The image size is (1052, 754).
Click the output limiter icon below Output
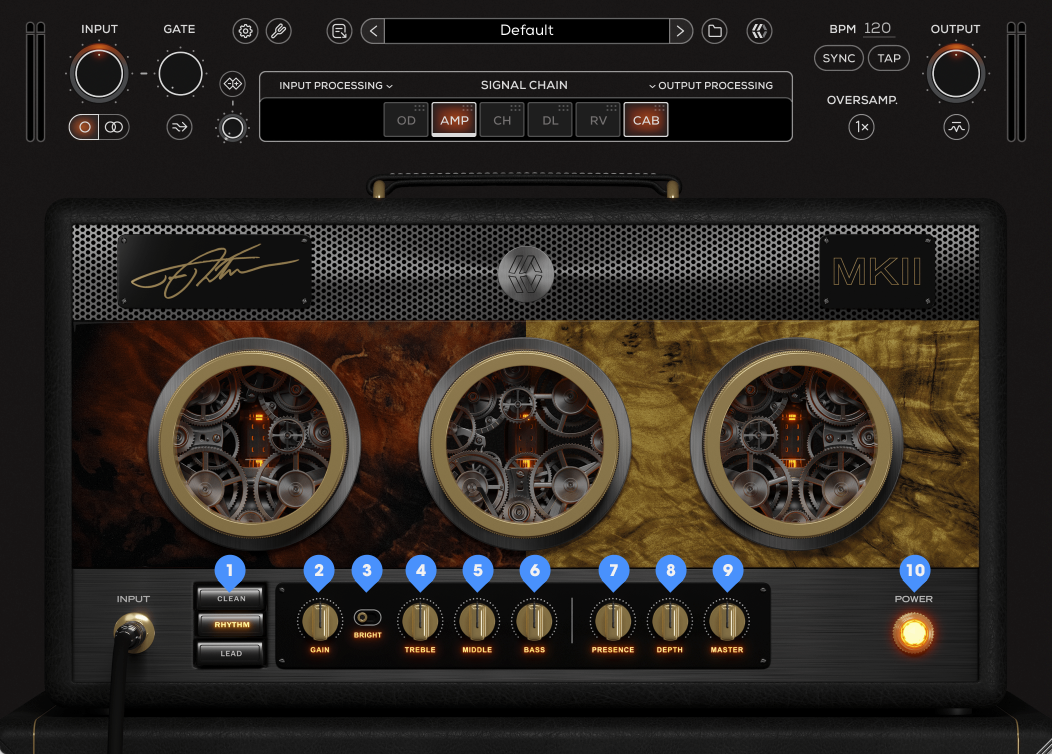click(956, 127)
